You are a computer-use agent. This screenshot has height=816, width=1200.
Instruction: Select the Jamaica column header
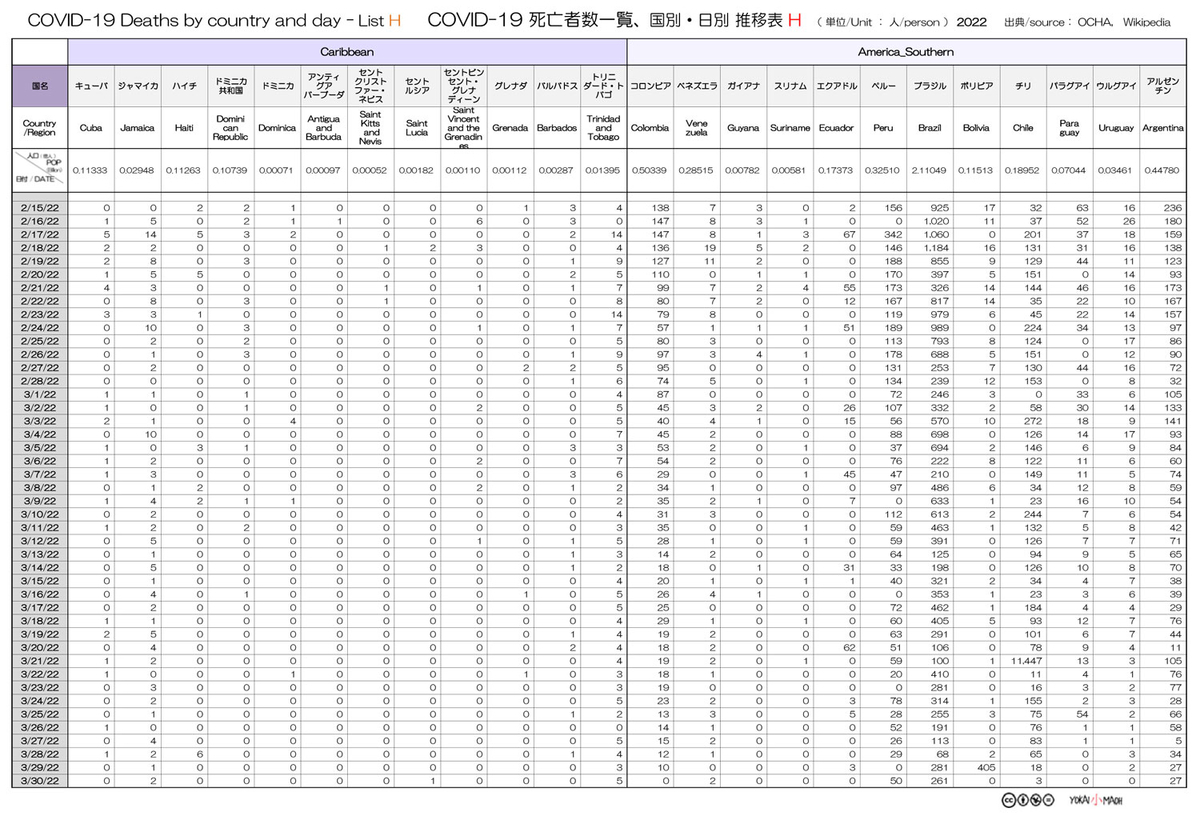[137, 128]
